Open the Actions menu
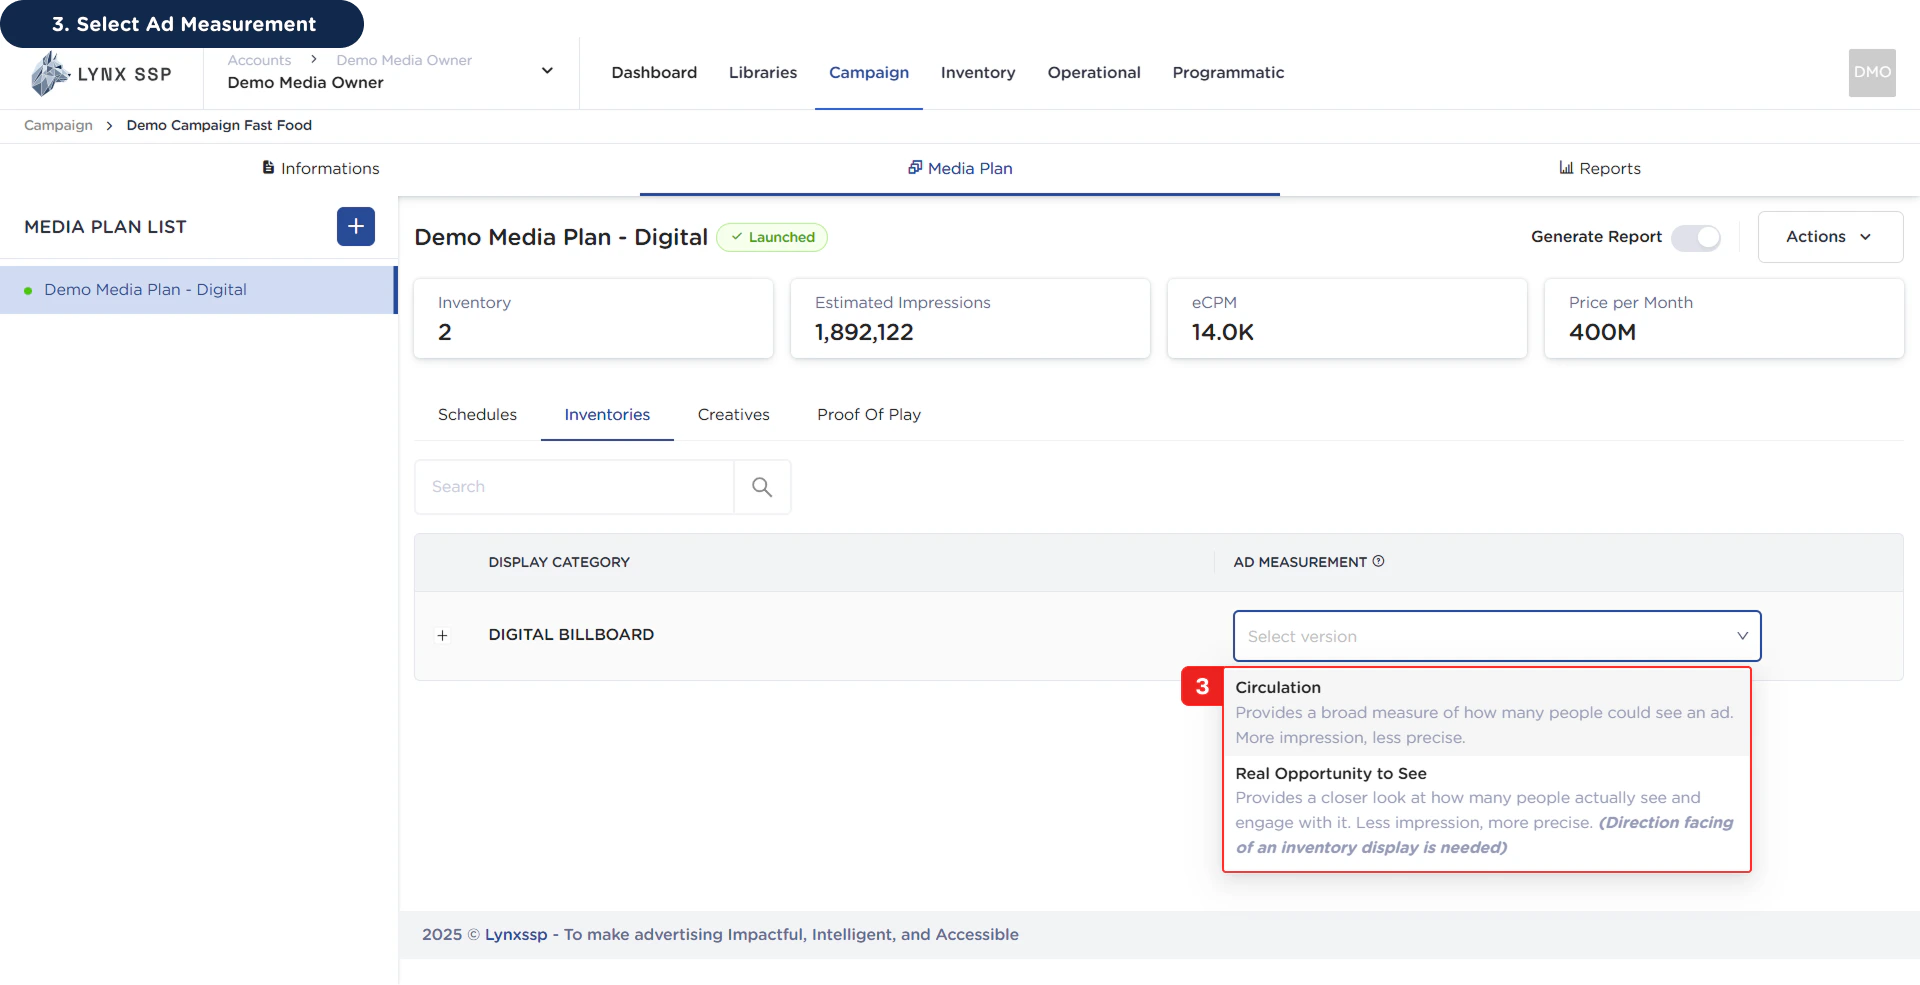1920x985 pixels. pos(1829,237)
